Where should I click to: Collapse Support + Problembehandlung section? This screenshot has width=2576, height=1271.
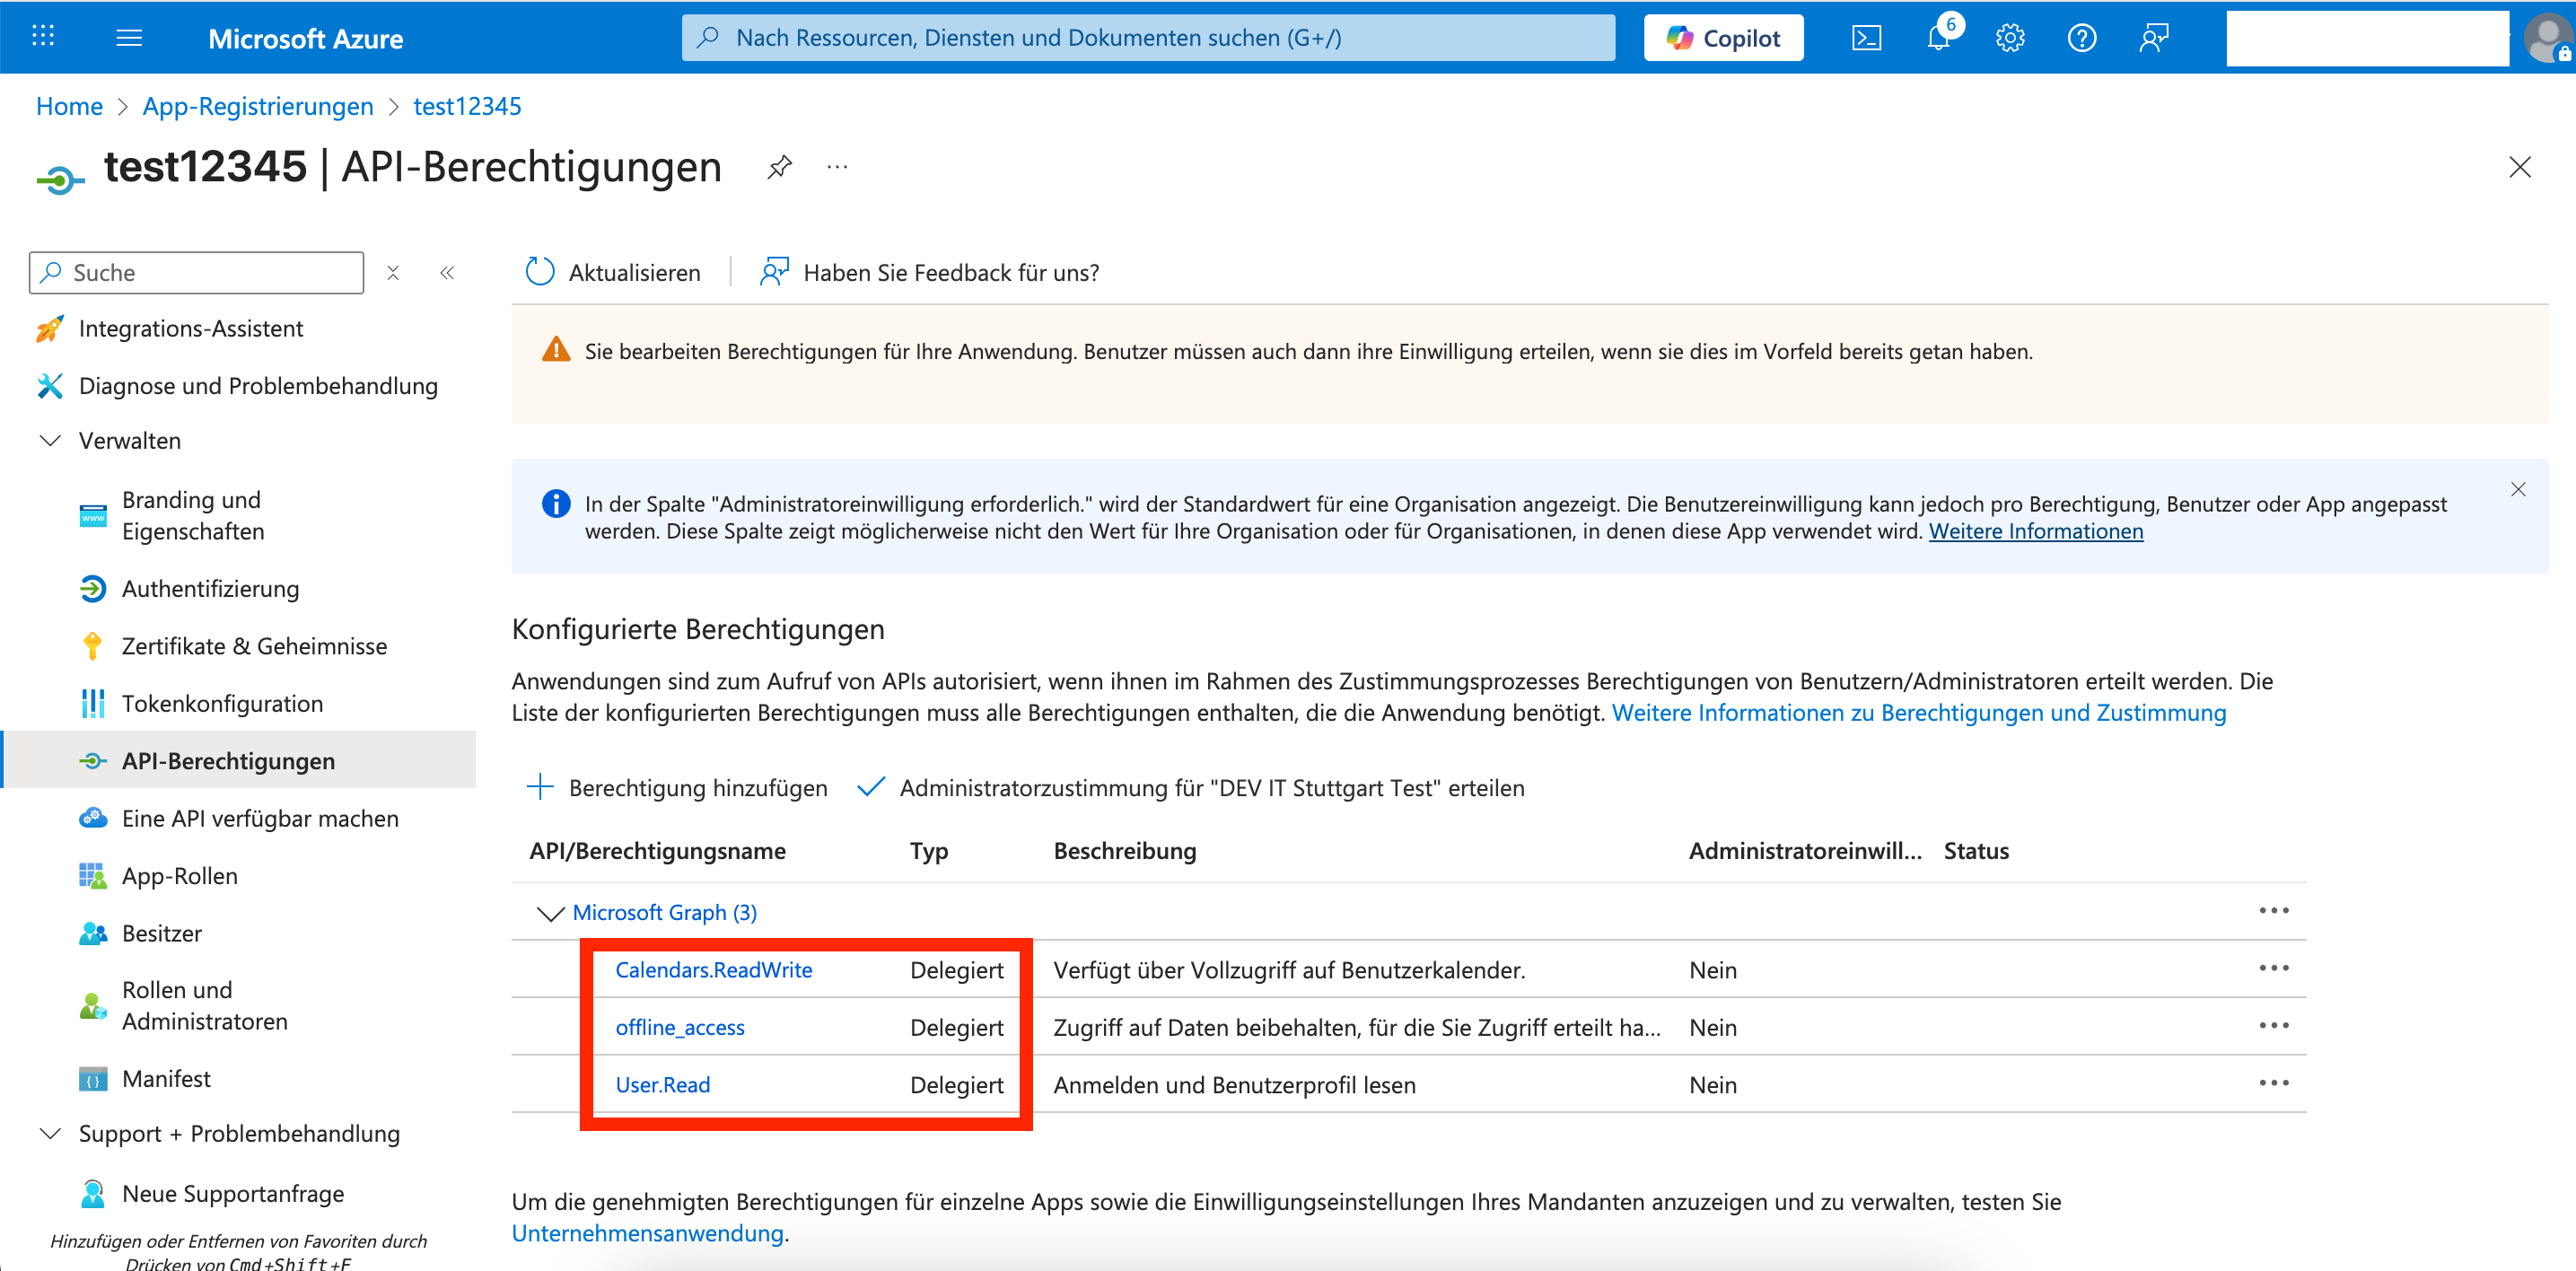click(50, 1134)
